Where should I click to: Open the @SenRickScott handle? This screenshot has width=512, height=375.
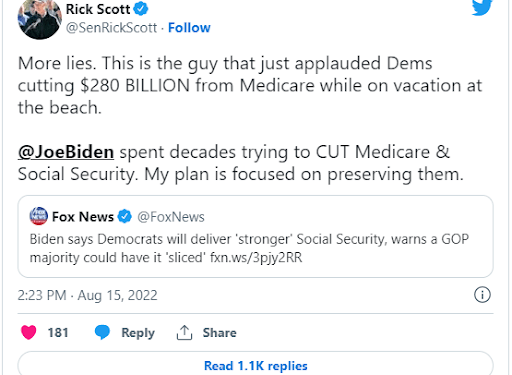pyautogui.click(x=111, y=28)
